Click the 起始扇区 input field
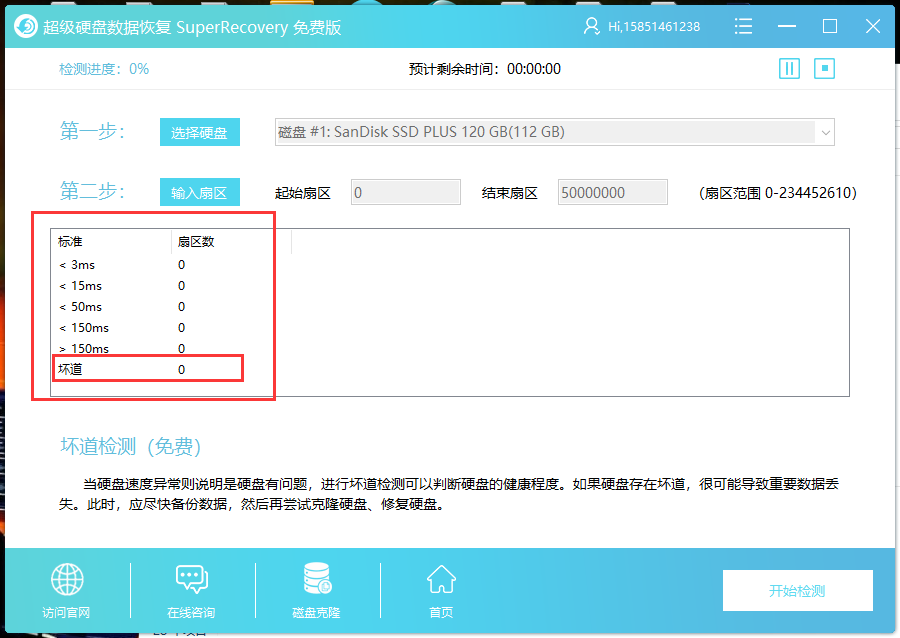Screen dimensions: 900x638 [x=406, y=192]
